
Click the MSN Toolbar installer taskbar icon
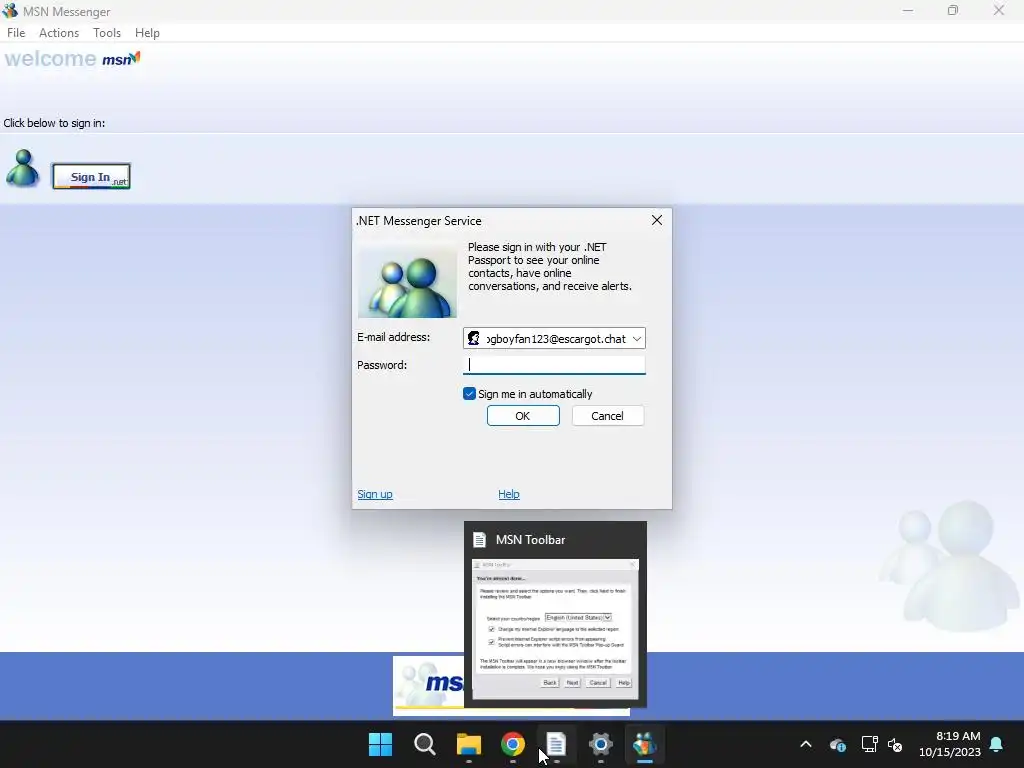556,744
